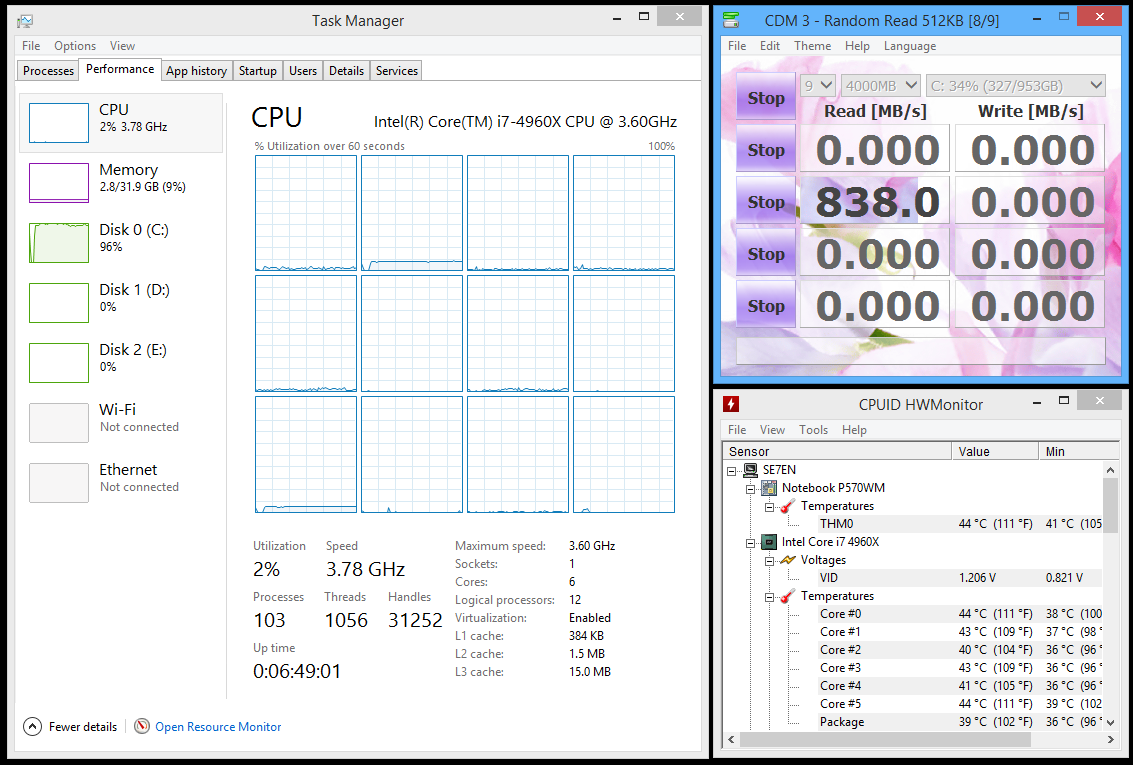Select the Package temperature row

click(960, 722)
